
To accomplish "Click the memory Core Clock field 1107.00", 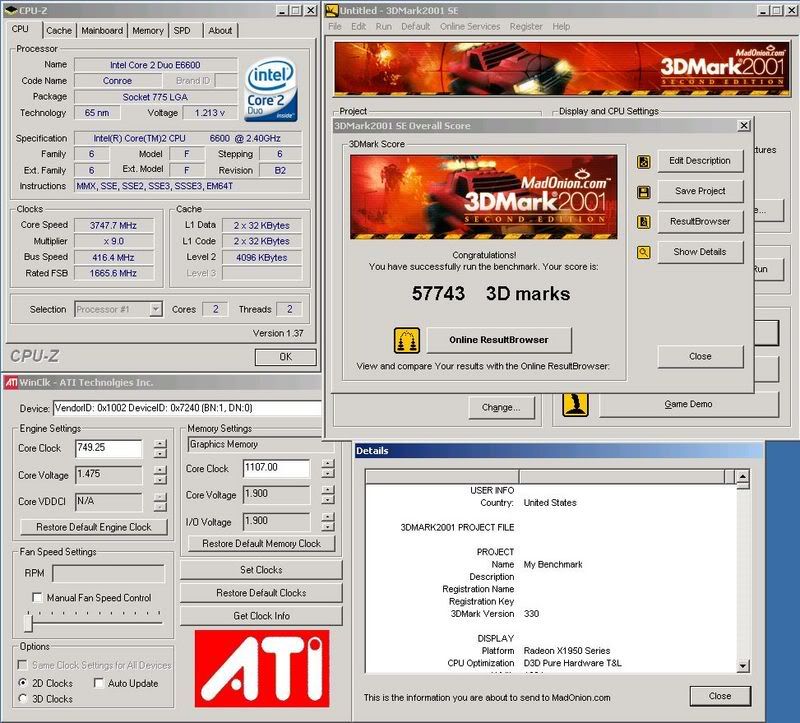I will pos(276,468).
